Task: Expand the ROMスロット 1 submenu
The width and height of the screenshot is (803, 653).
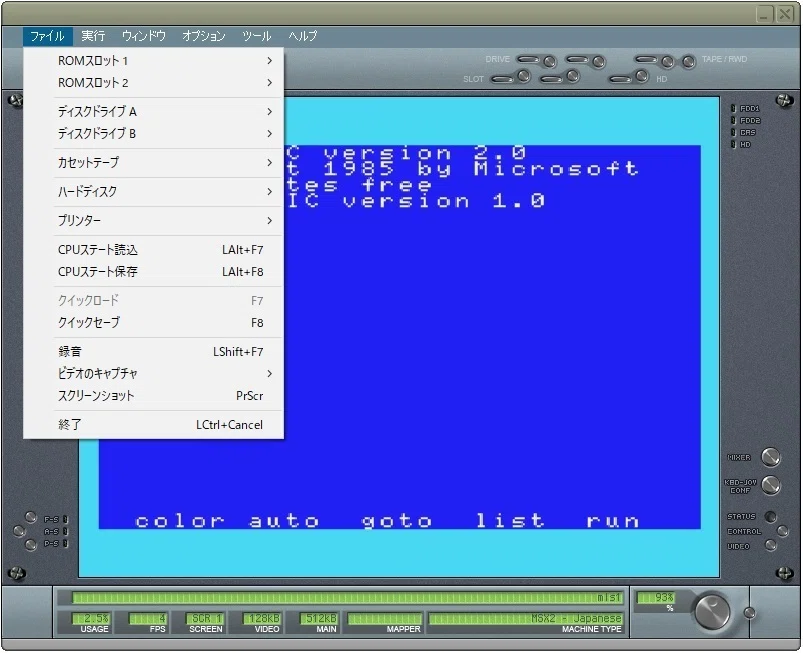Action: pos(154,60)
